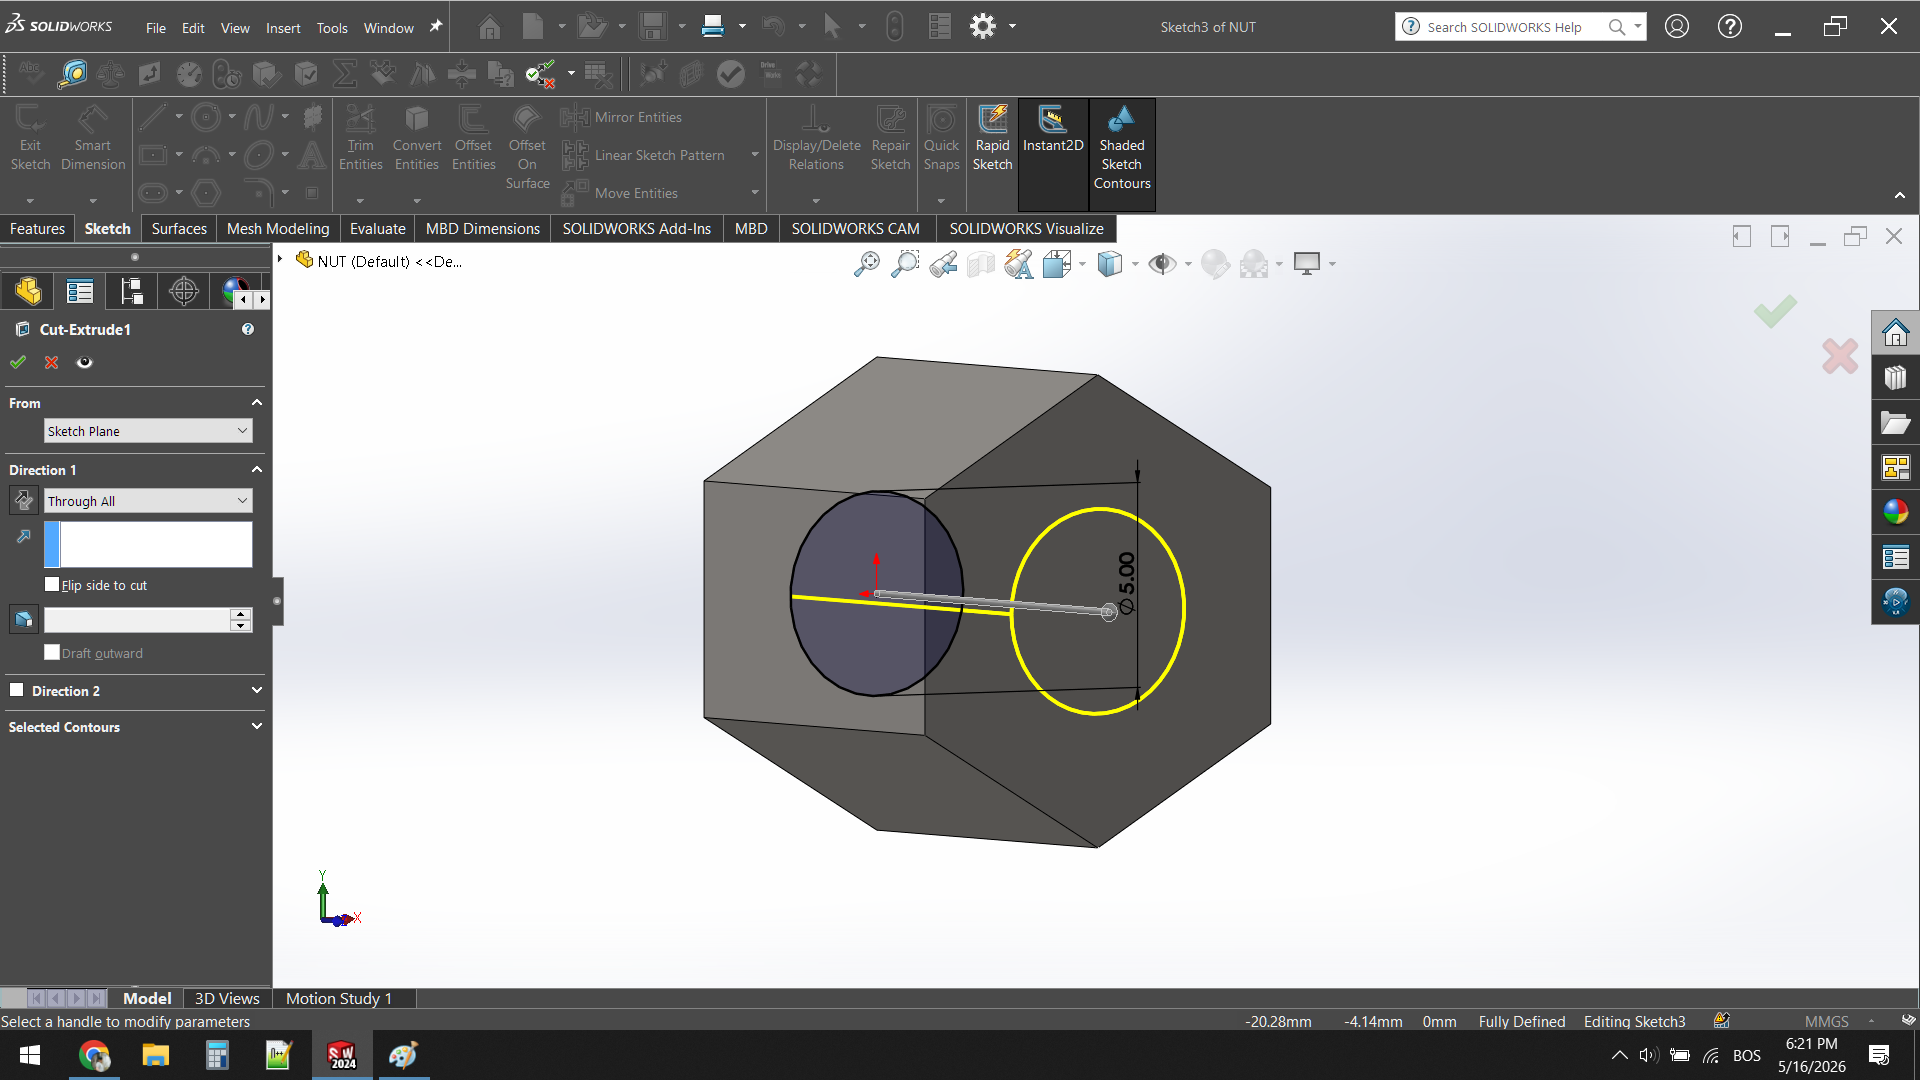This screenshot has height=1080, width=1920.
Task: Switch to the 3D Views tab
Action: [227, 998]
